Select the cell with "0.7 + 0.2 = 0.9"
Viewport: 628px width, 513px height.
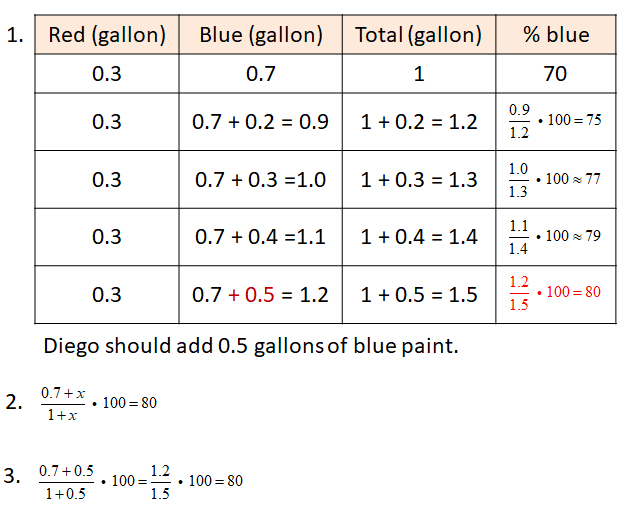click(x=261, y=122)
